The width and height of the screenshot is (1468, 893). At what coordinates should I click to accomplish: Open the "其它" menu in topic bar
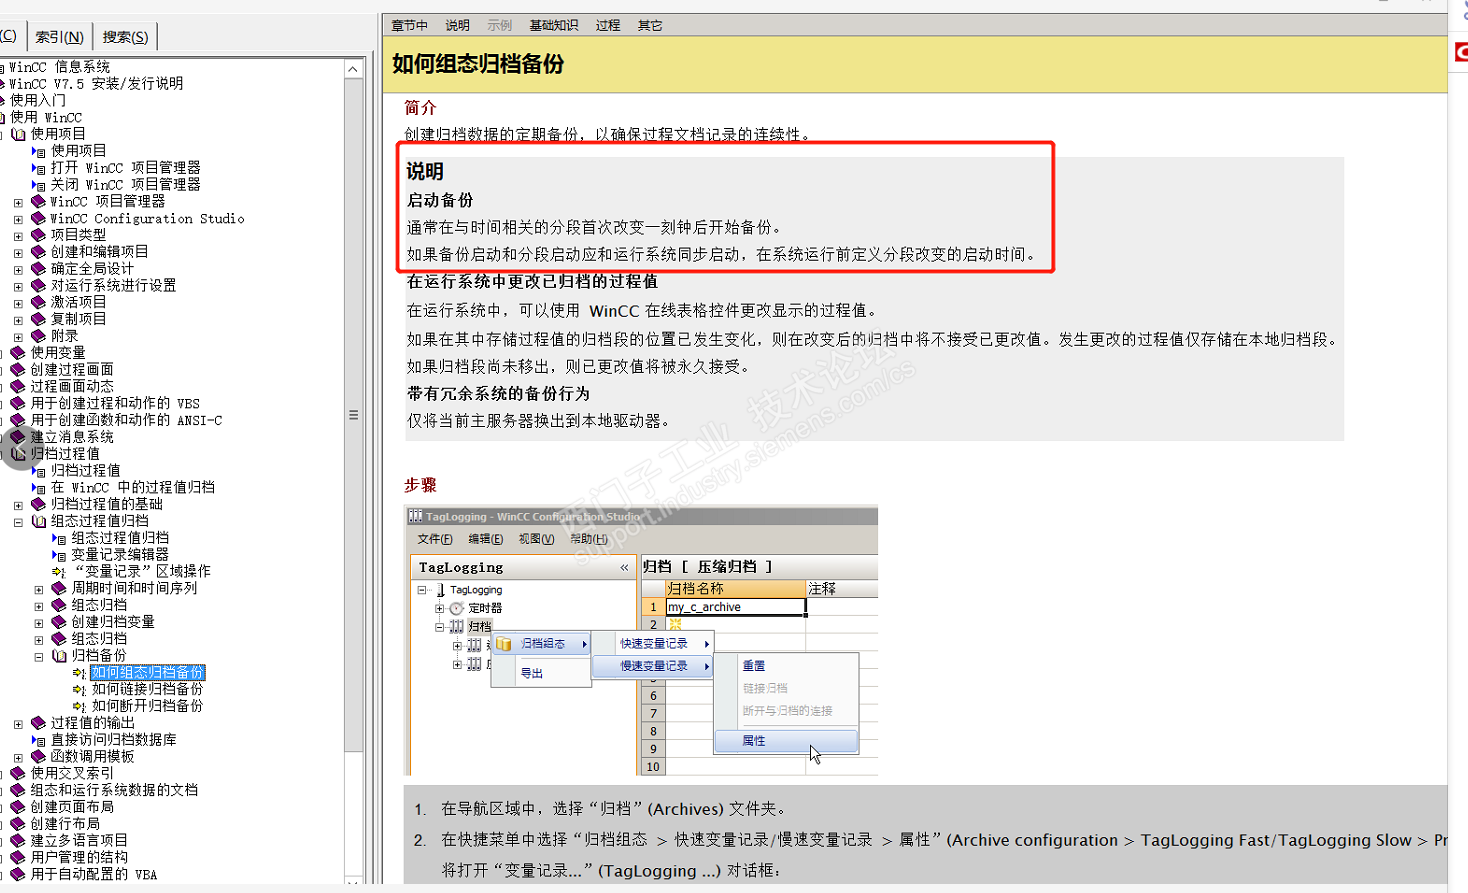pyautogui.click(x=650, y=25)
